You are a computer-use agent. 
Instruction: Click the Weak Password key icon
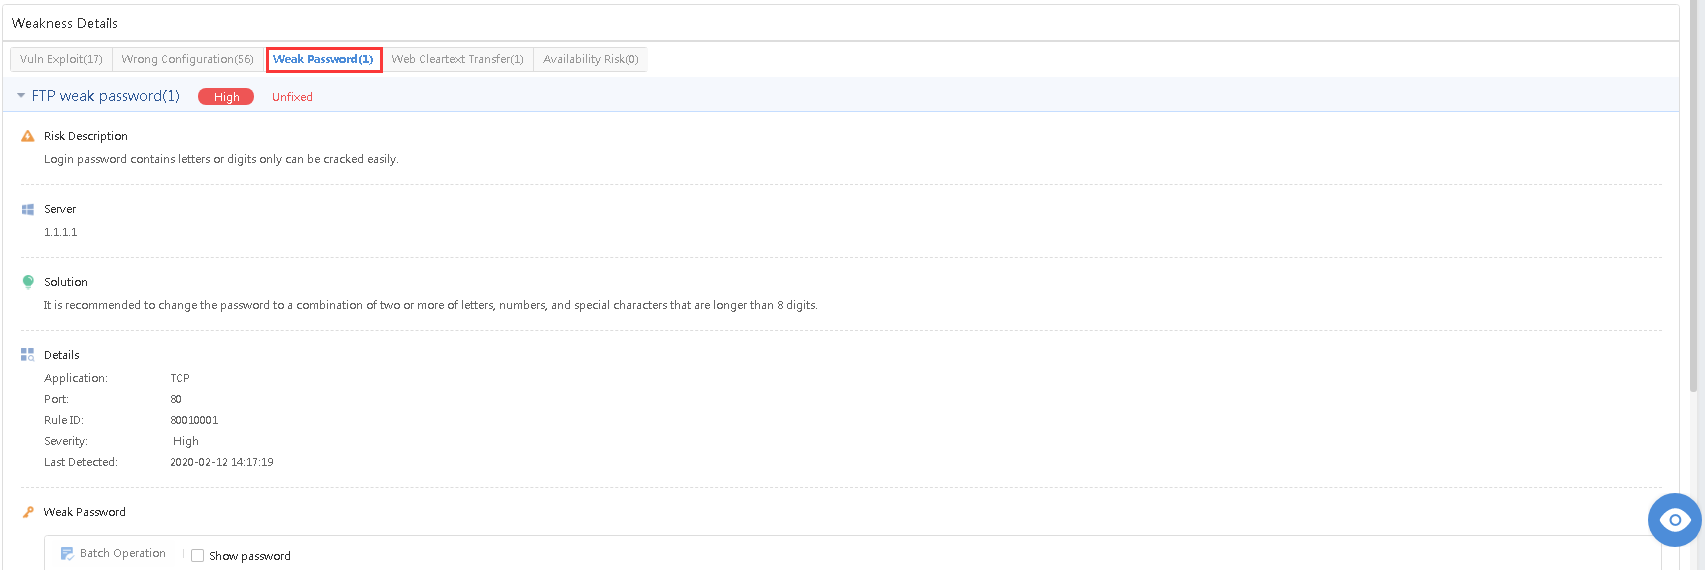pyautogui.click(x=28, y=512)
